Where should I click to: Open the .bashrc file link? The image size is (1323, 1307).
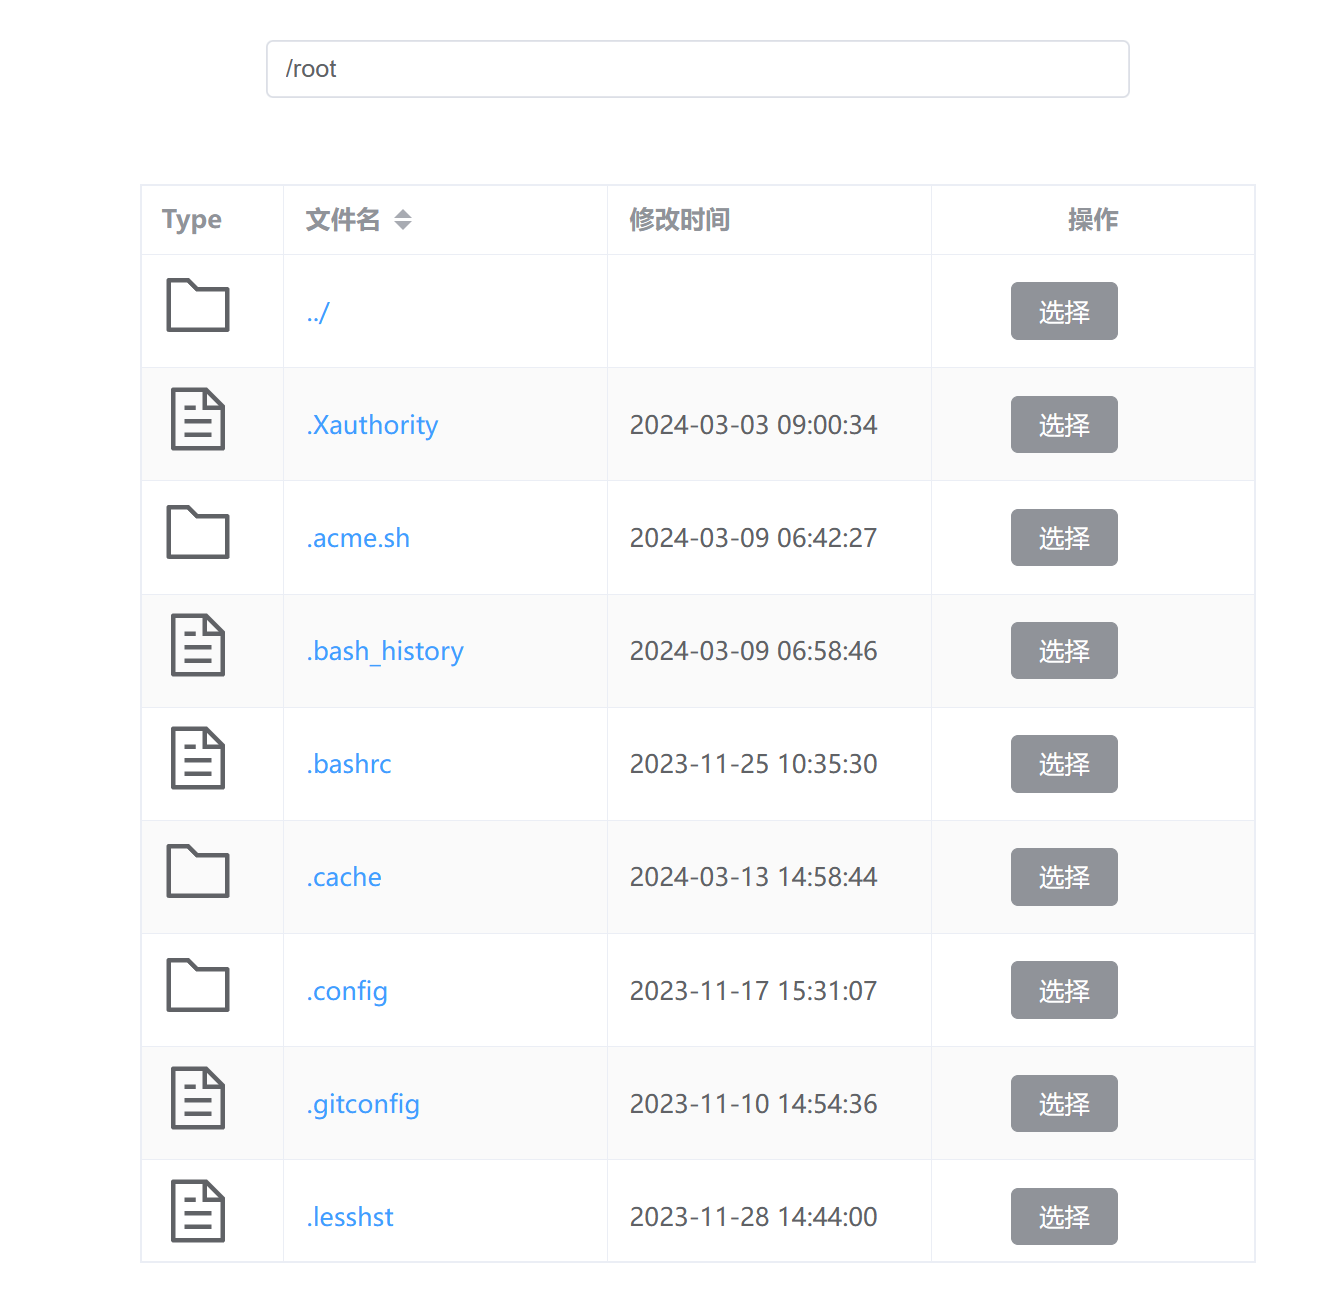pos(349,764)
